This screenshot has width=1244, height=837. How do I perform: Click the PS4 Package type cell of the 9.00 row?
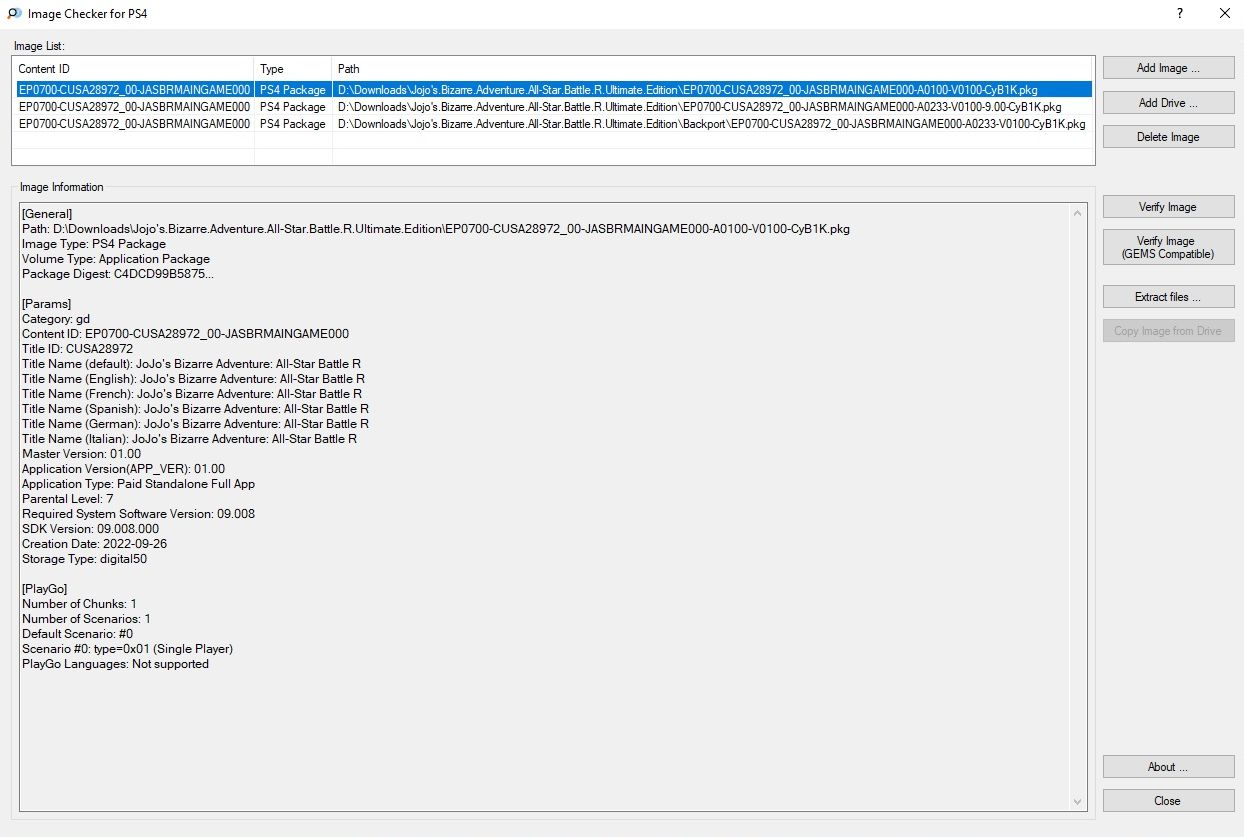(293, 107)
